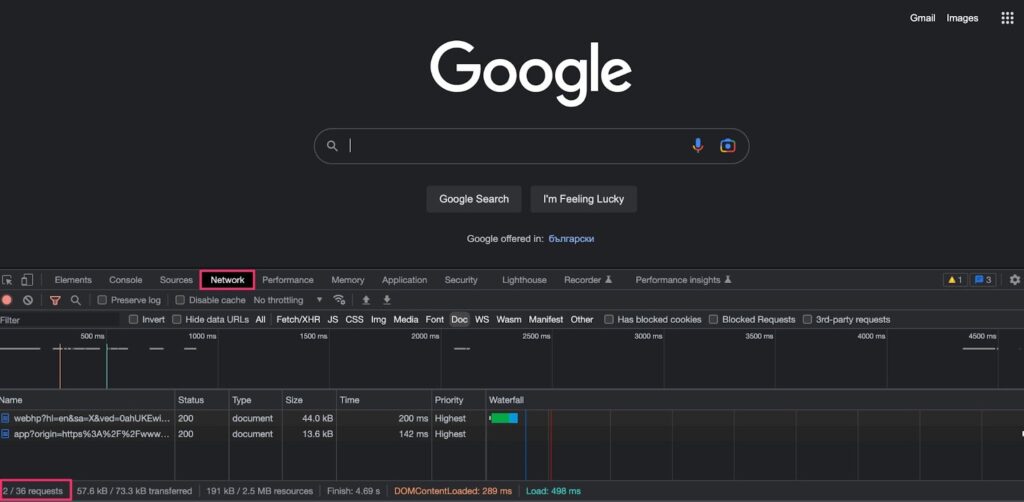The height and width of the screenshot is (502, 1024).
Task: Switch to the Console tab
Action: tap(125, 280)
